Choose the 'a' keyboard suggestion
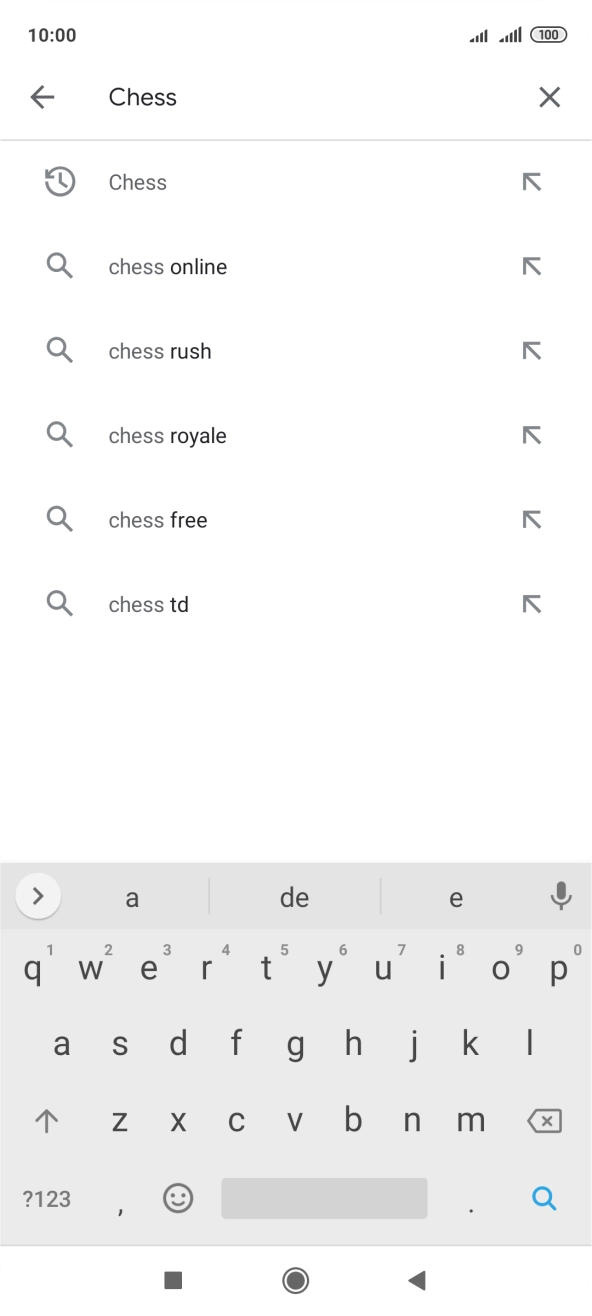Viewport: 592px width, 1316px height. 132,896
